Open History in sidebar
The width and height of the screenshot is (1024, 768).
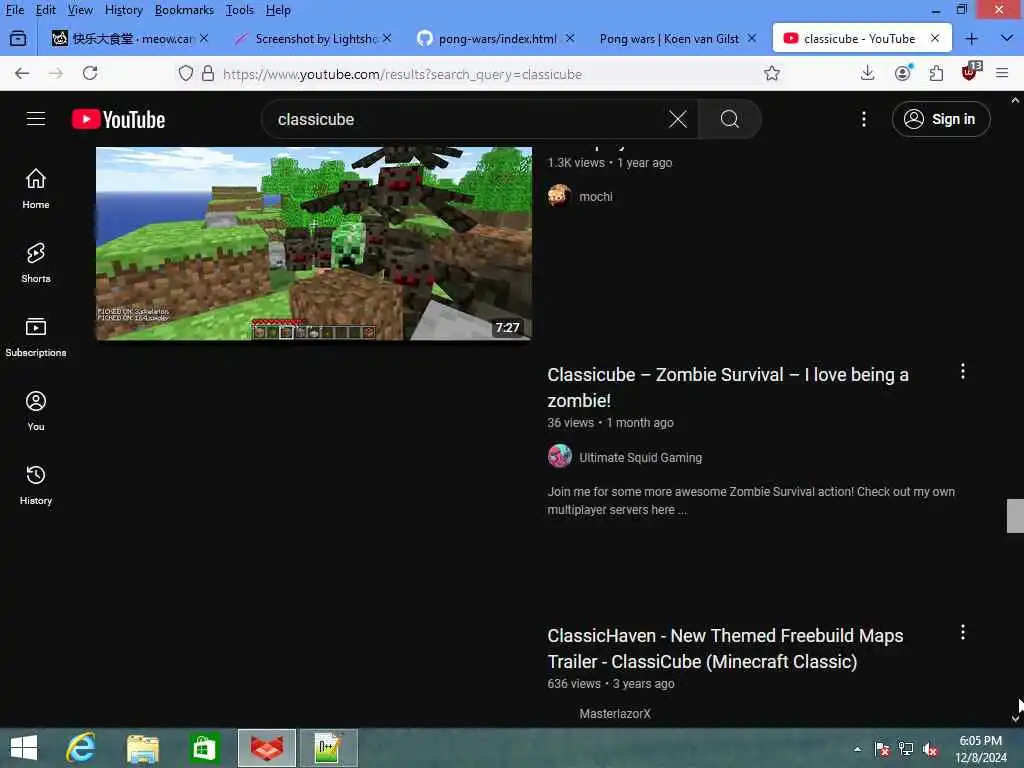click(x=36, y=485)
